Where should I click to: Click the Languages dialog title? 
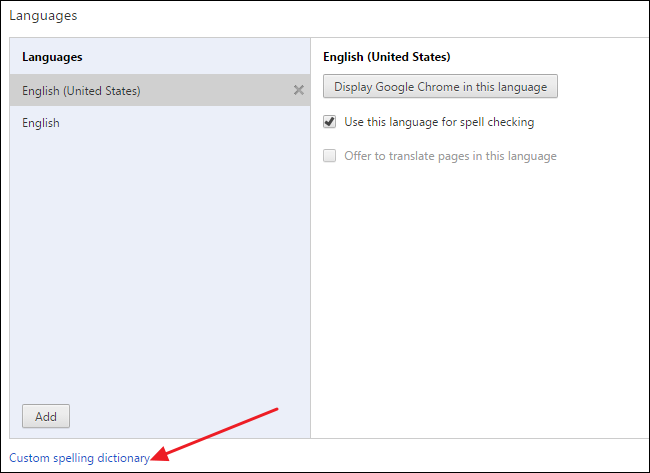[x=43, y=16]
